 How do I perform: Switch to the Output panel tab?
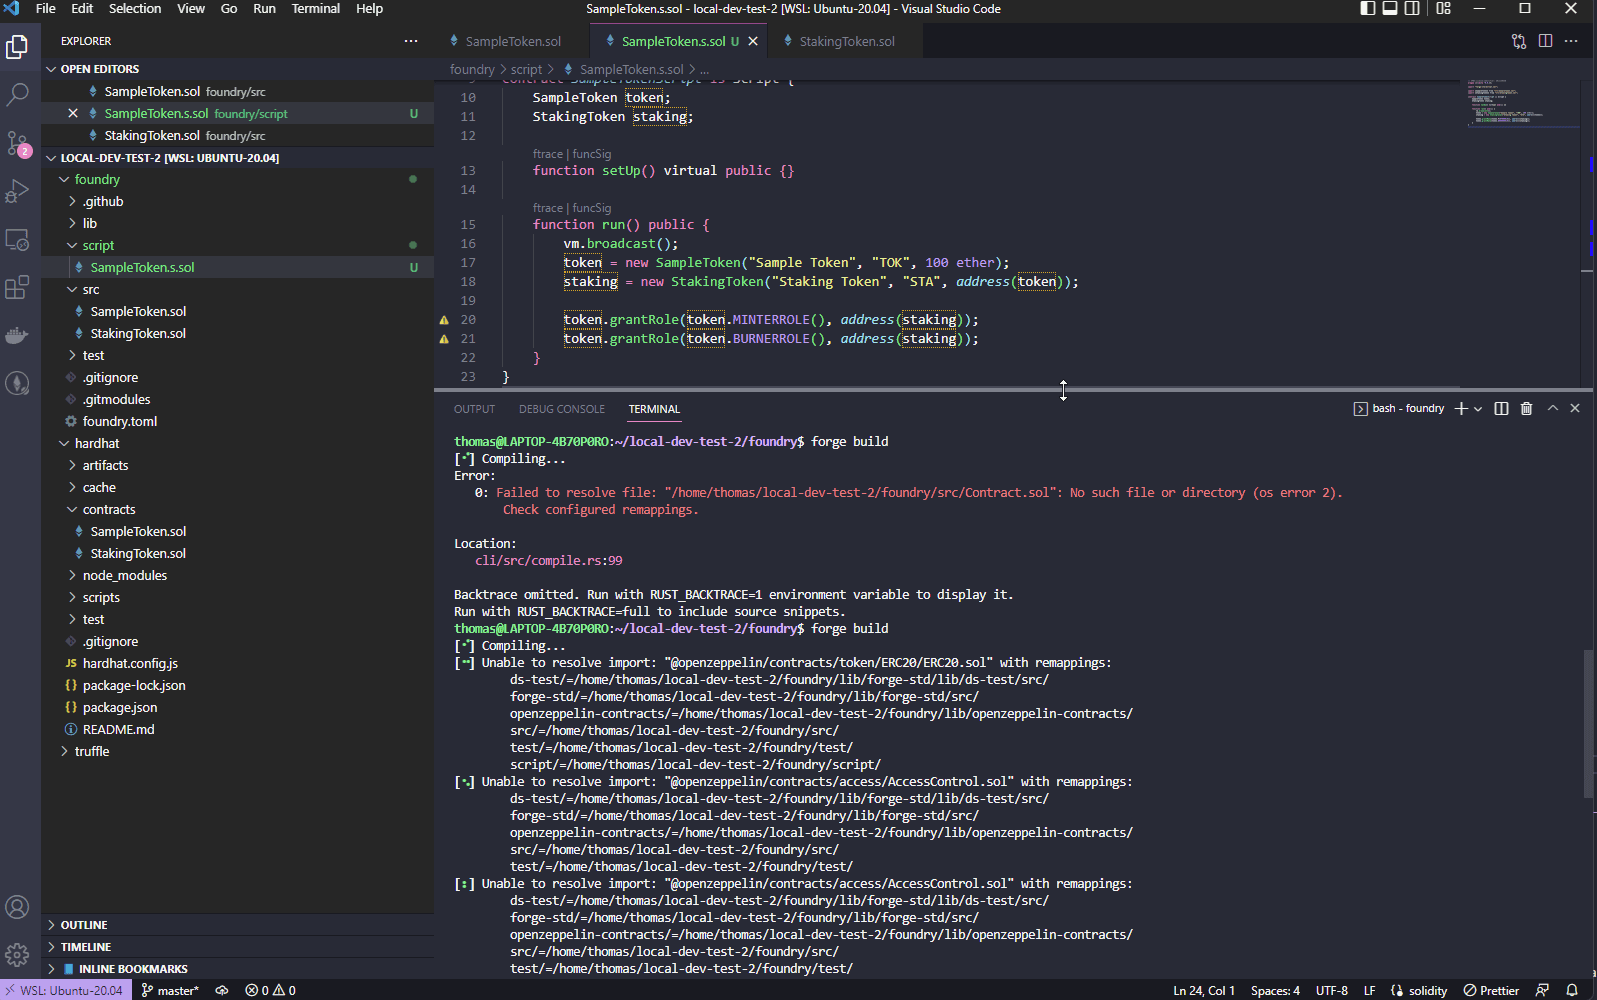pyautogui.click(x=474, y=409)
